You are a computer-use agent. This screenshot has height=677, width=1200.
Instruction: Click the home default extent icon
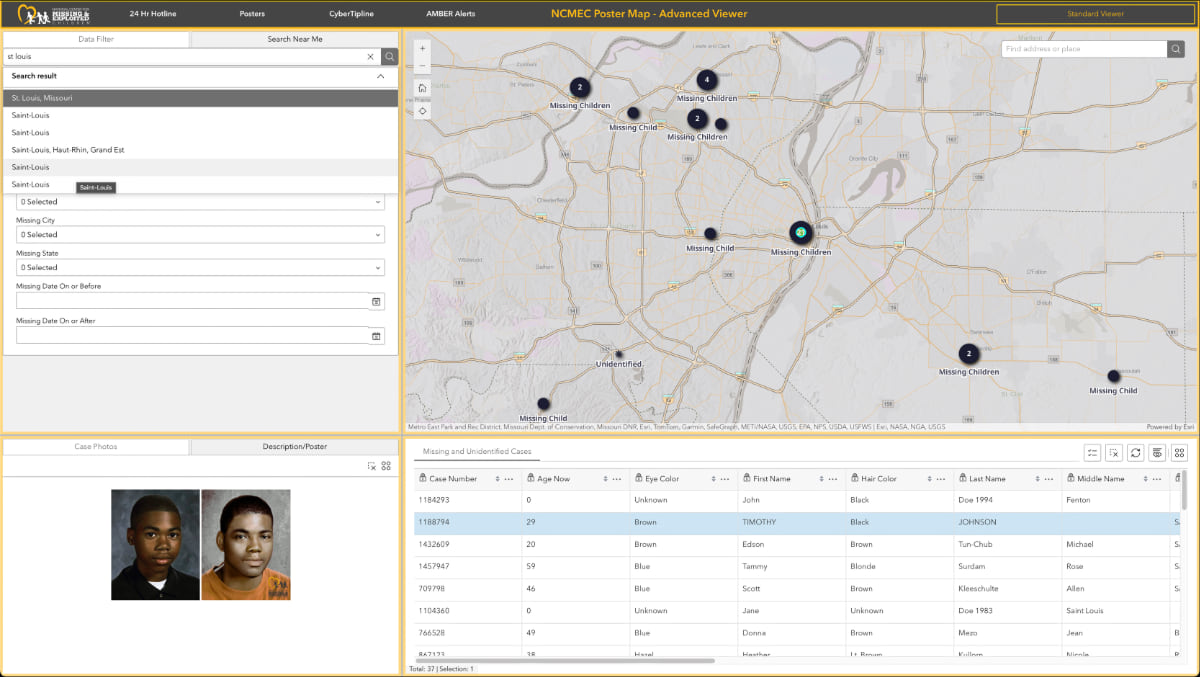(x=421, y=88)
